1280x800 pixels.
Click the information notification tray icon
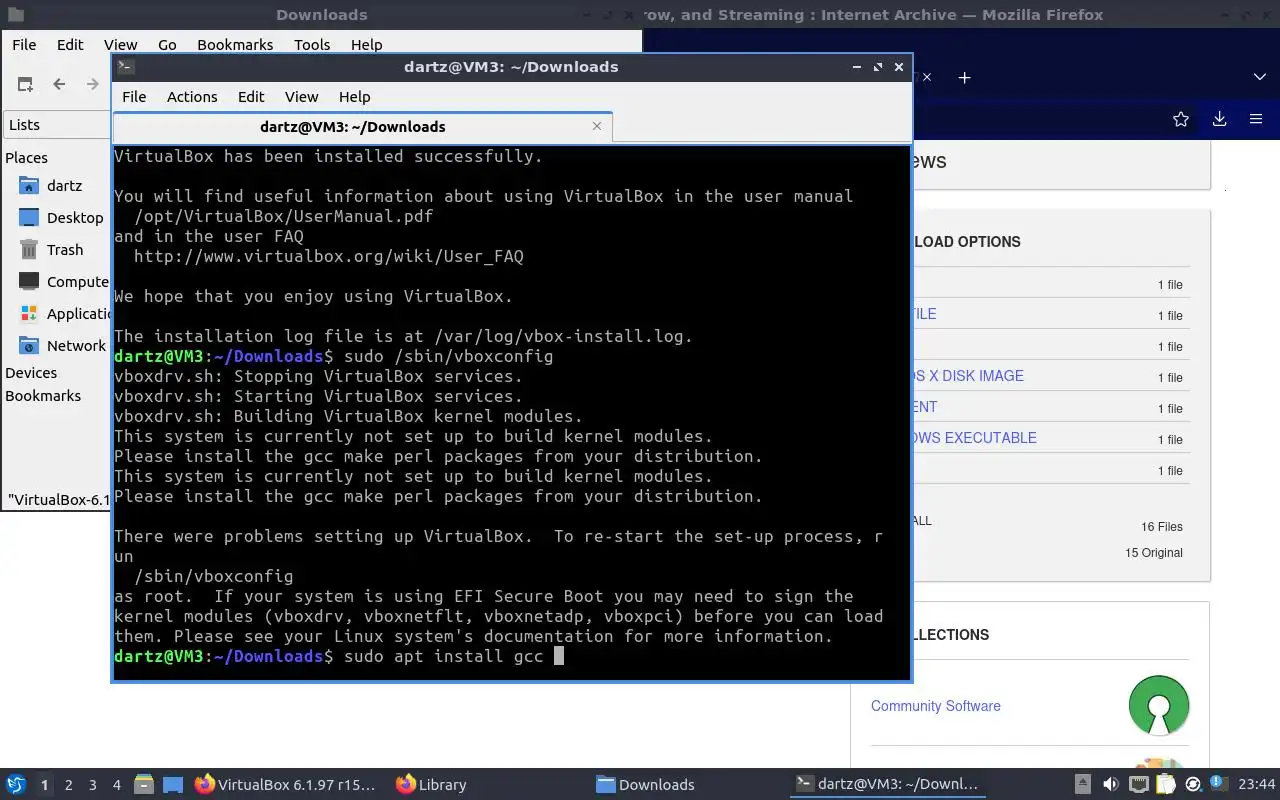point(1220,784)
